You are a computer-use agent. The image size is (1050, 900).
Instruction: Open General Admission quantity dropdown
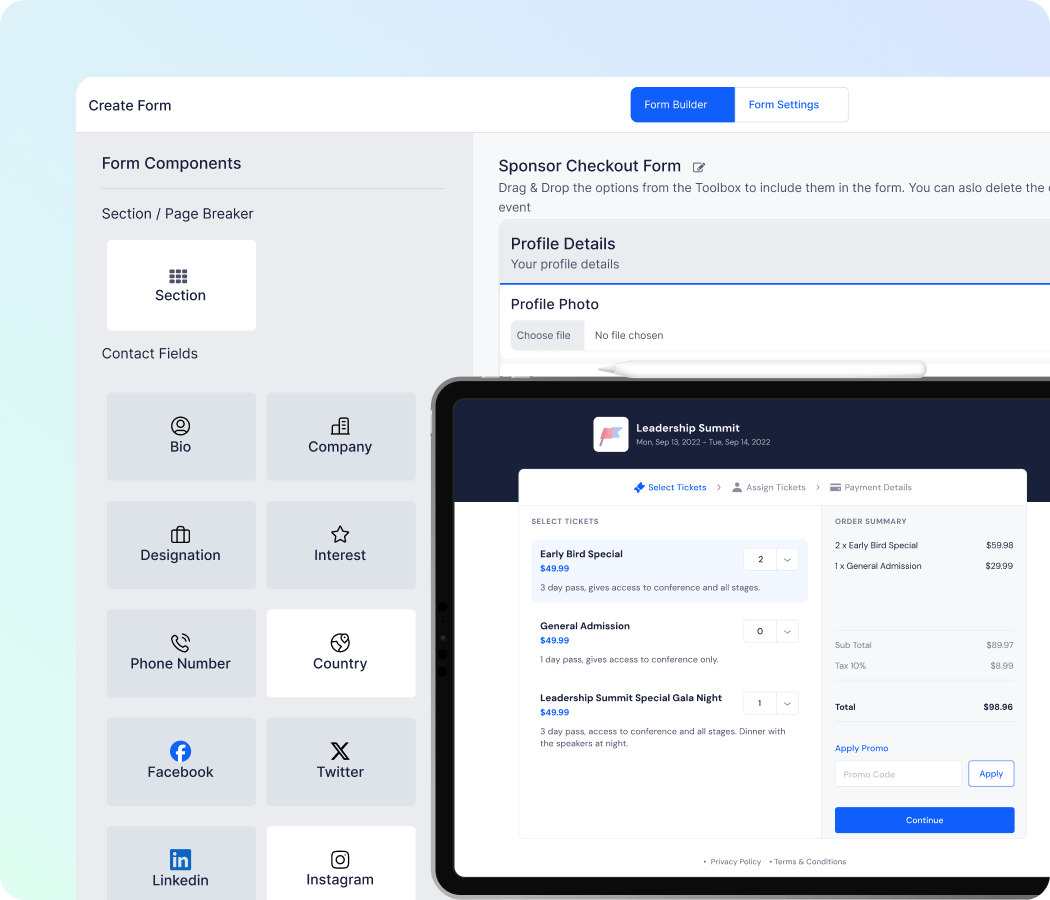pos(788,631)
